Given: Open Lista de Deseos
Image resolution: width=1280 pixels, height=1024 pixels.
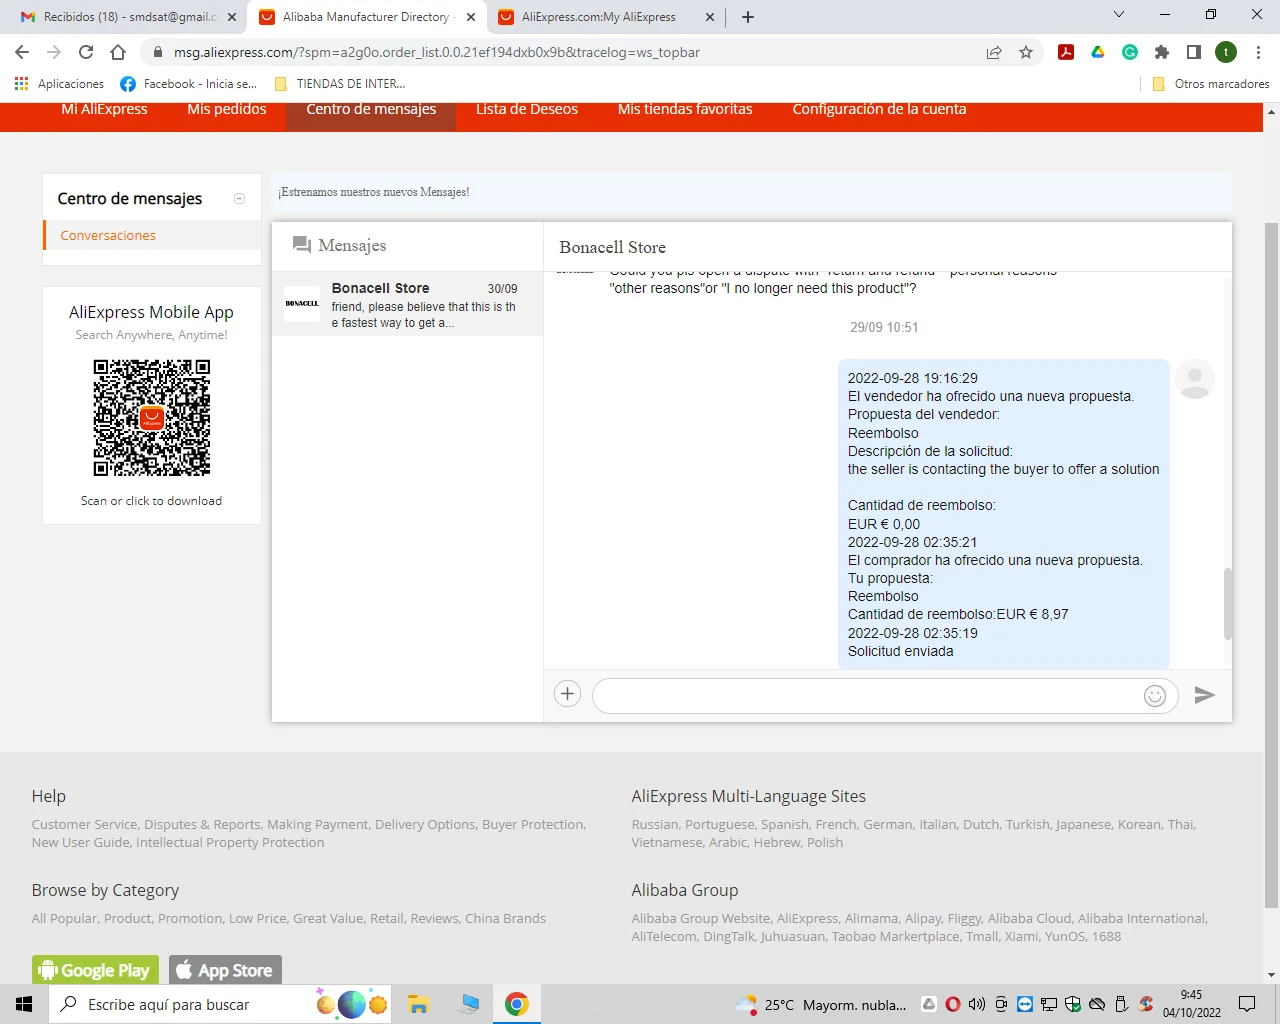Looking at the screenshot, I should coord(527,110).
